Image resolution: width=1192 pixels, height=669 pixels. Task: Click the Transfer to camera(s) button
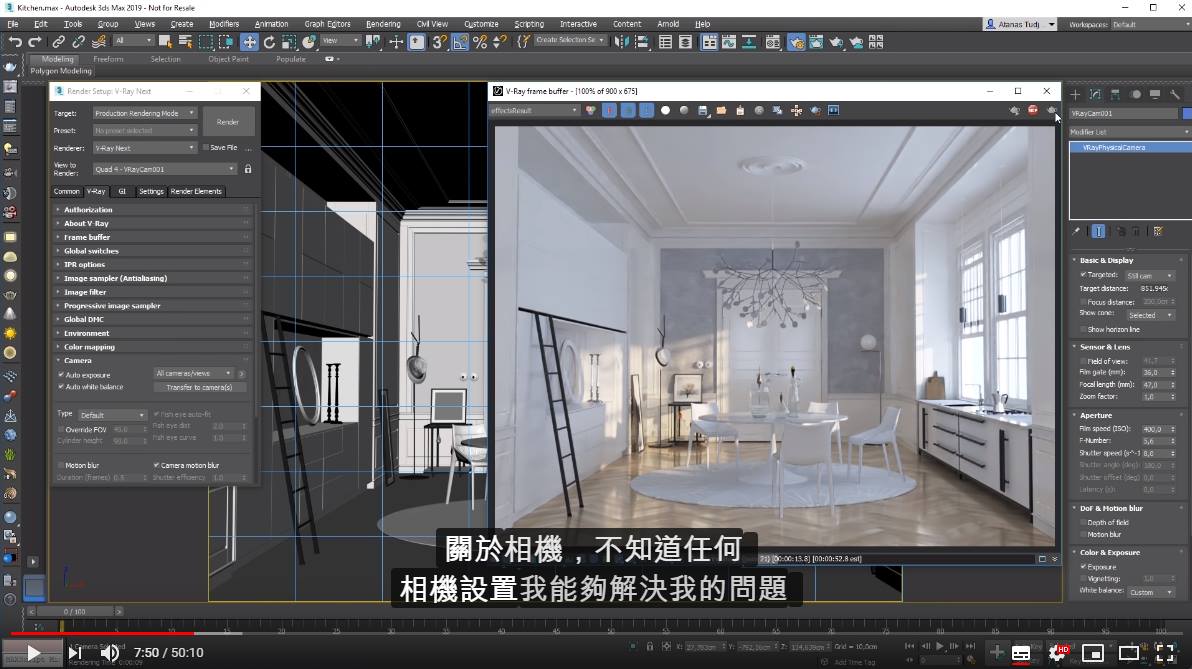coord(199,388)
